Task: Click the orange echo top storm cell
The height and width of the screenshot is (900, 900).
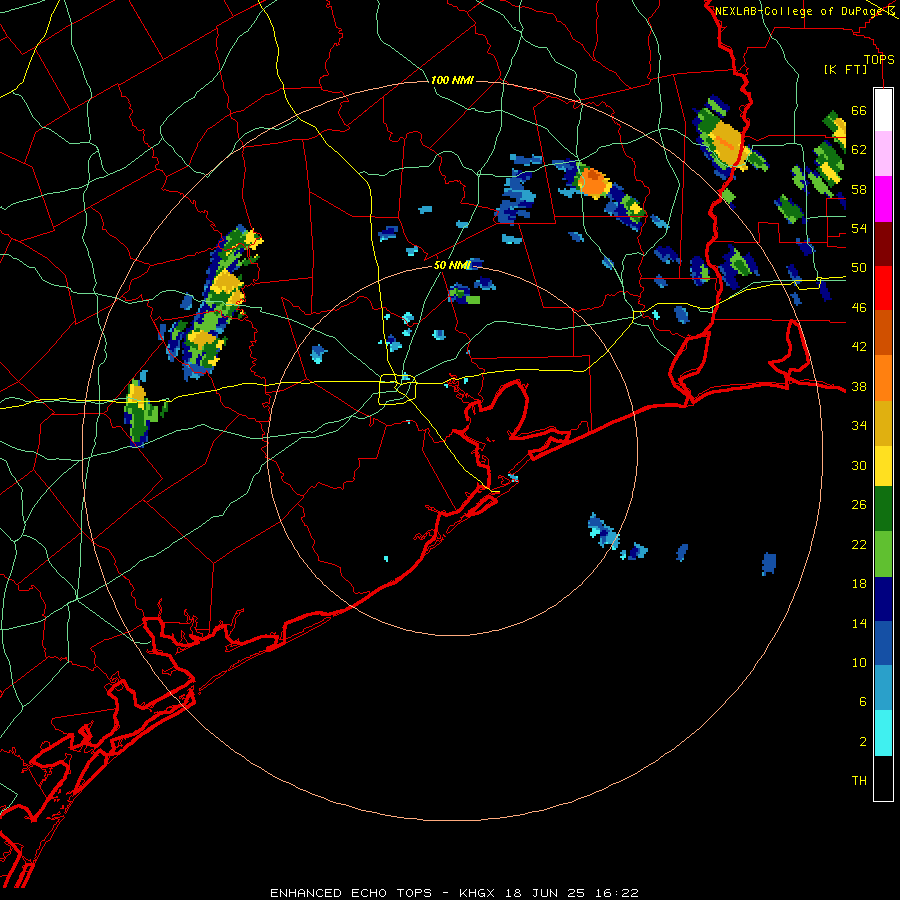Action: point(595,183)
